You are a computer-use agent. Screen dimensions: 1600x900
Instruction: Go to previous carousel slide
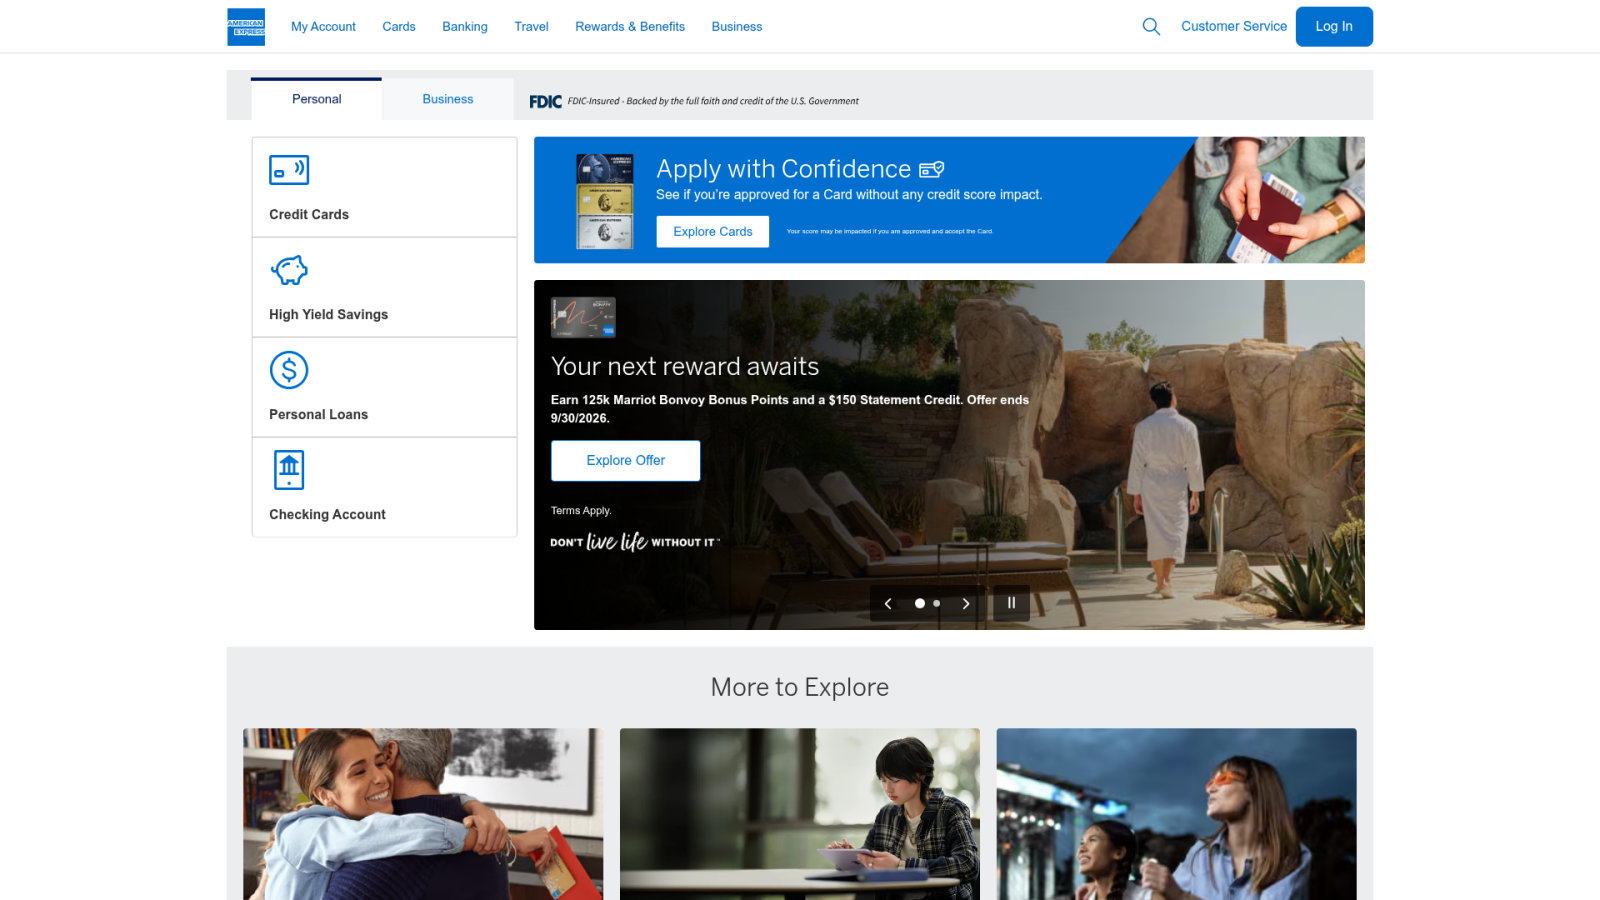click(888, 603)
